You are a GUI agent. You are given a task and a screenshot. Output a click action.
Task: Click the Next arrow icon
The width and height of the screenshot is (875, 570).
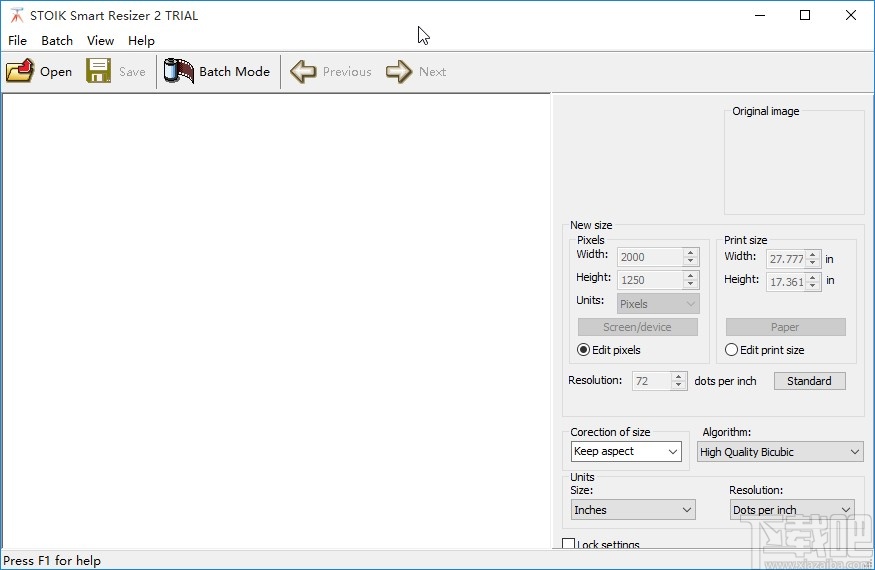pos(399,71)
